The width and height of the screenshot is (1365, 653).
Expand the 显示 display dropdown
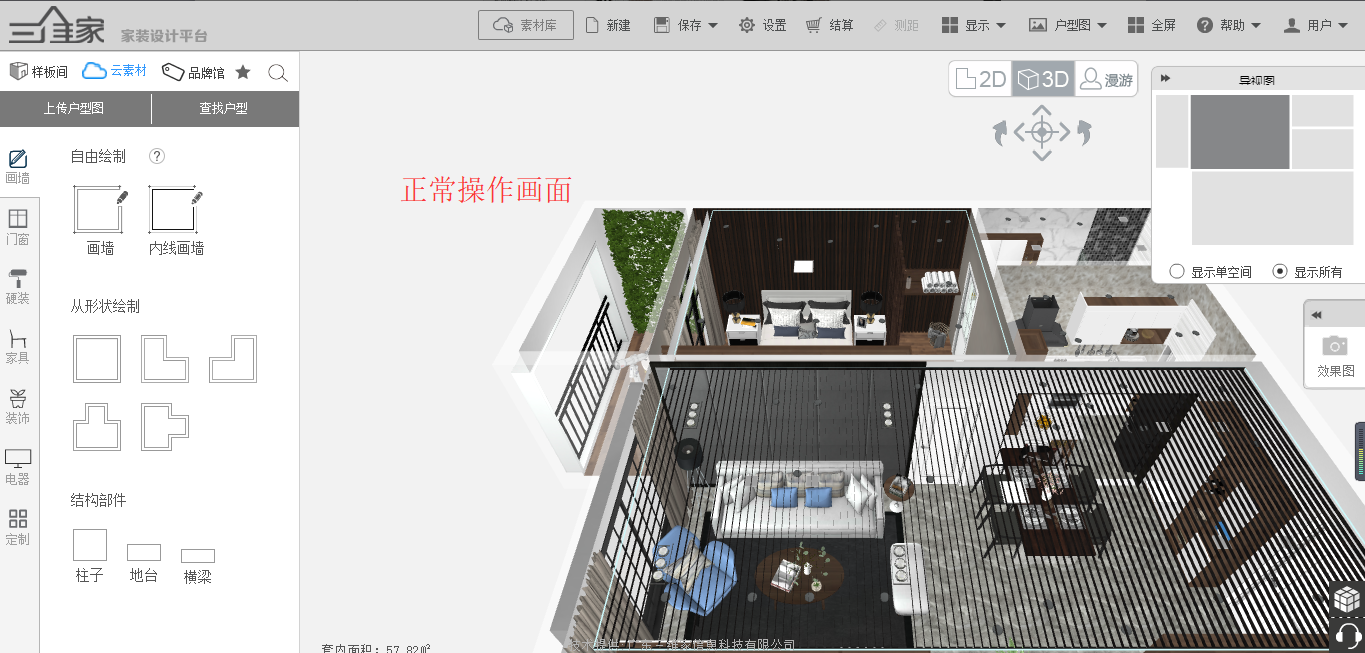tap(974, 25)
